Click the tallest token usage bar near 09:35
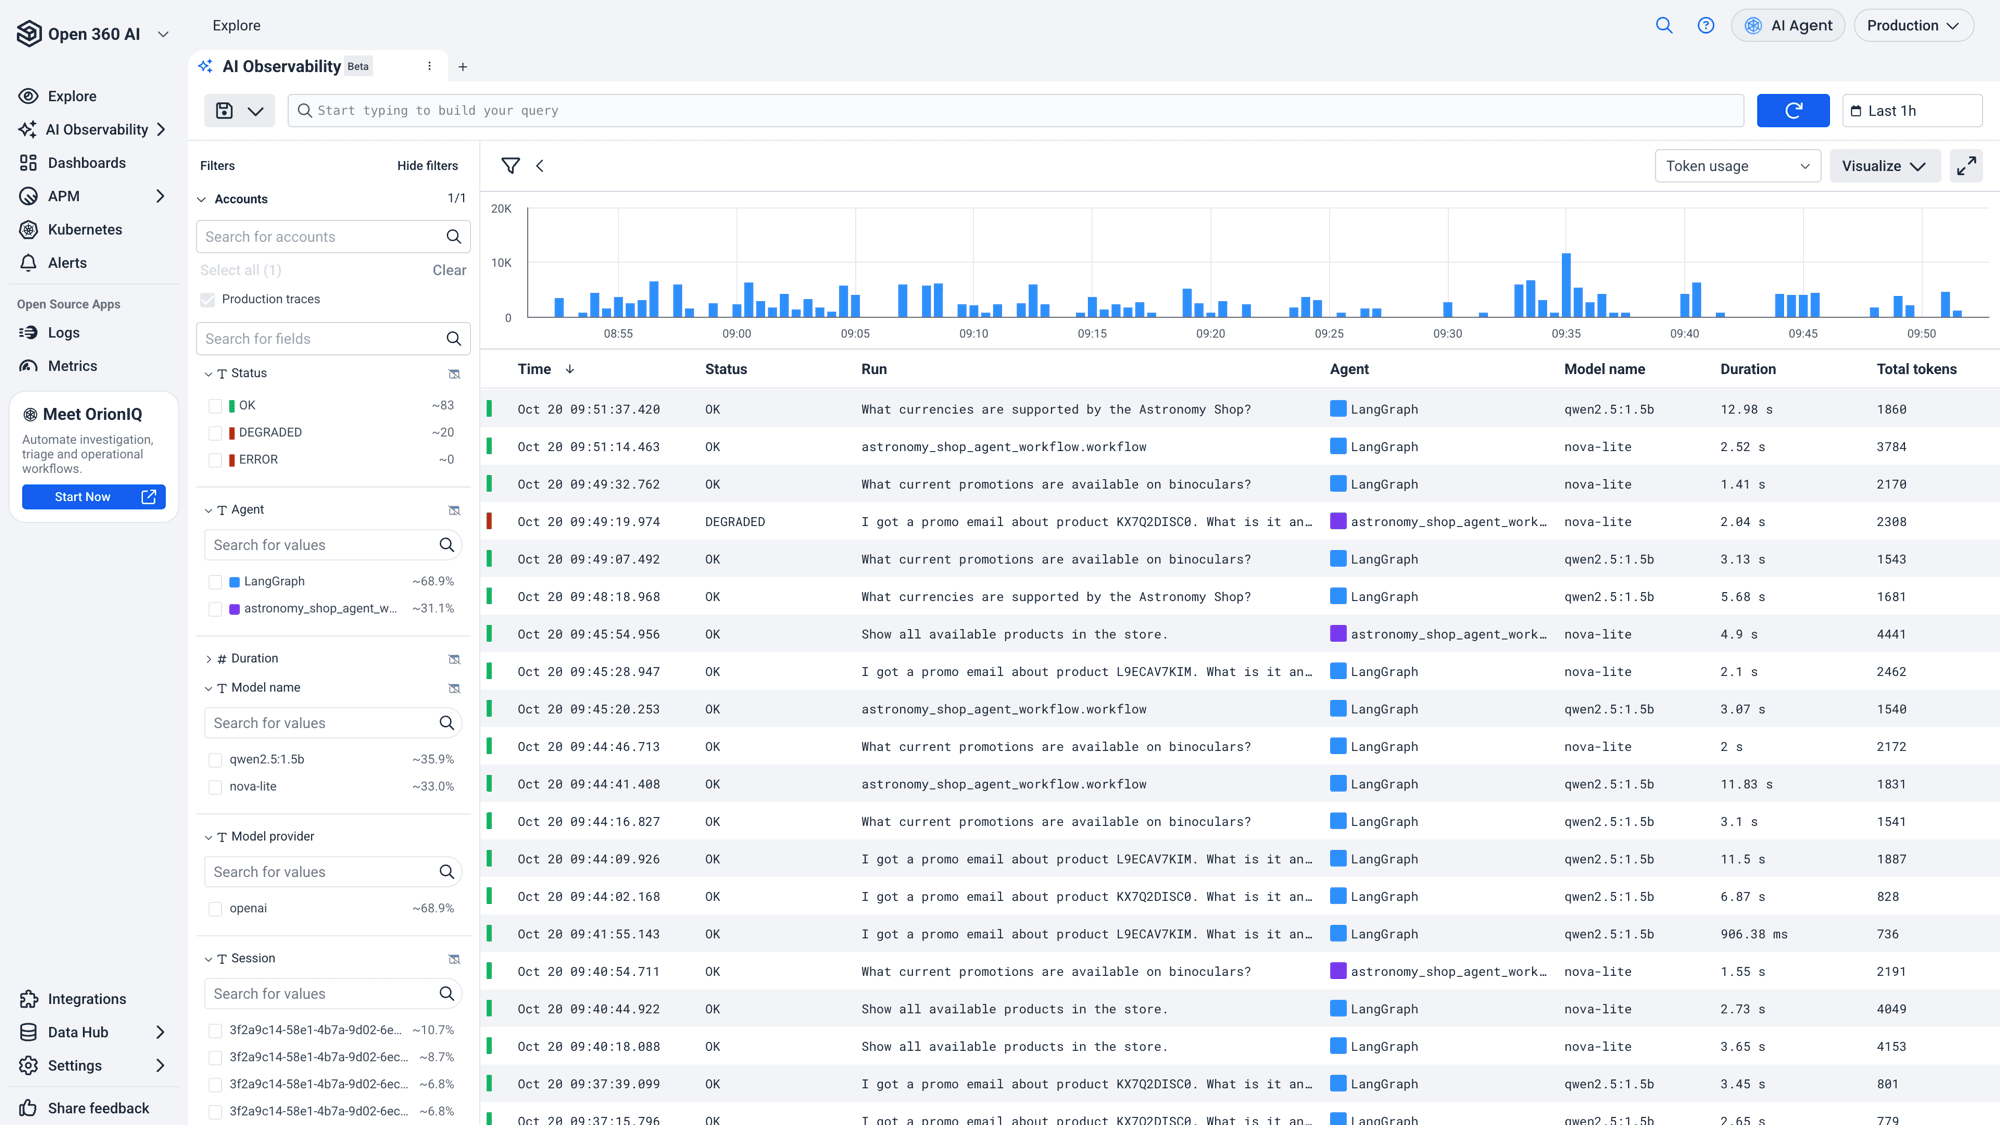 [1566, 285]
